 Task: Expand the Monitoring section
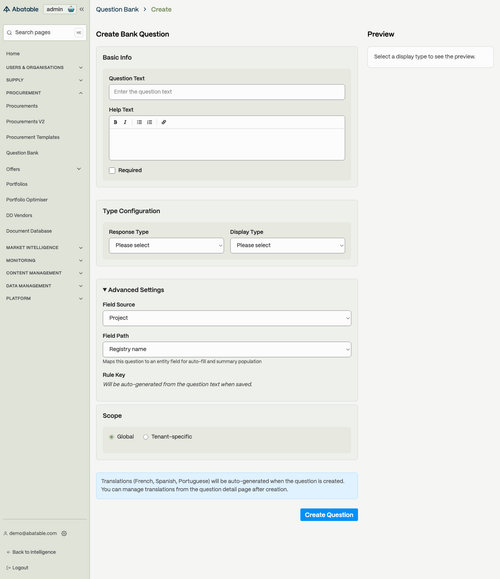tap(44, 261)
